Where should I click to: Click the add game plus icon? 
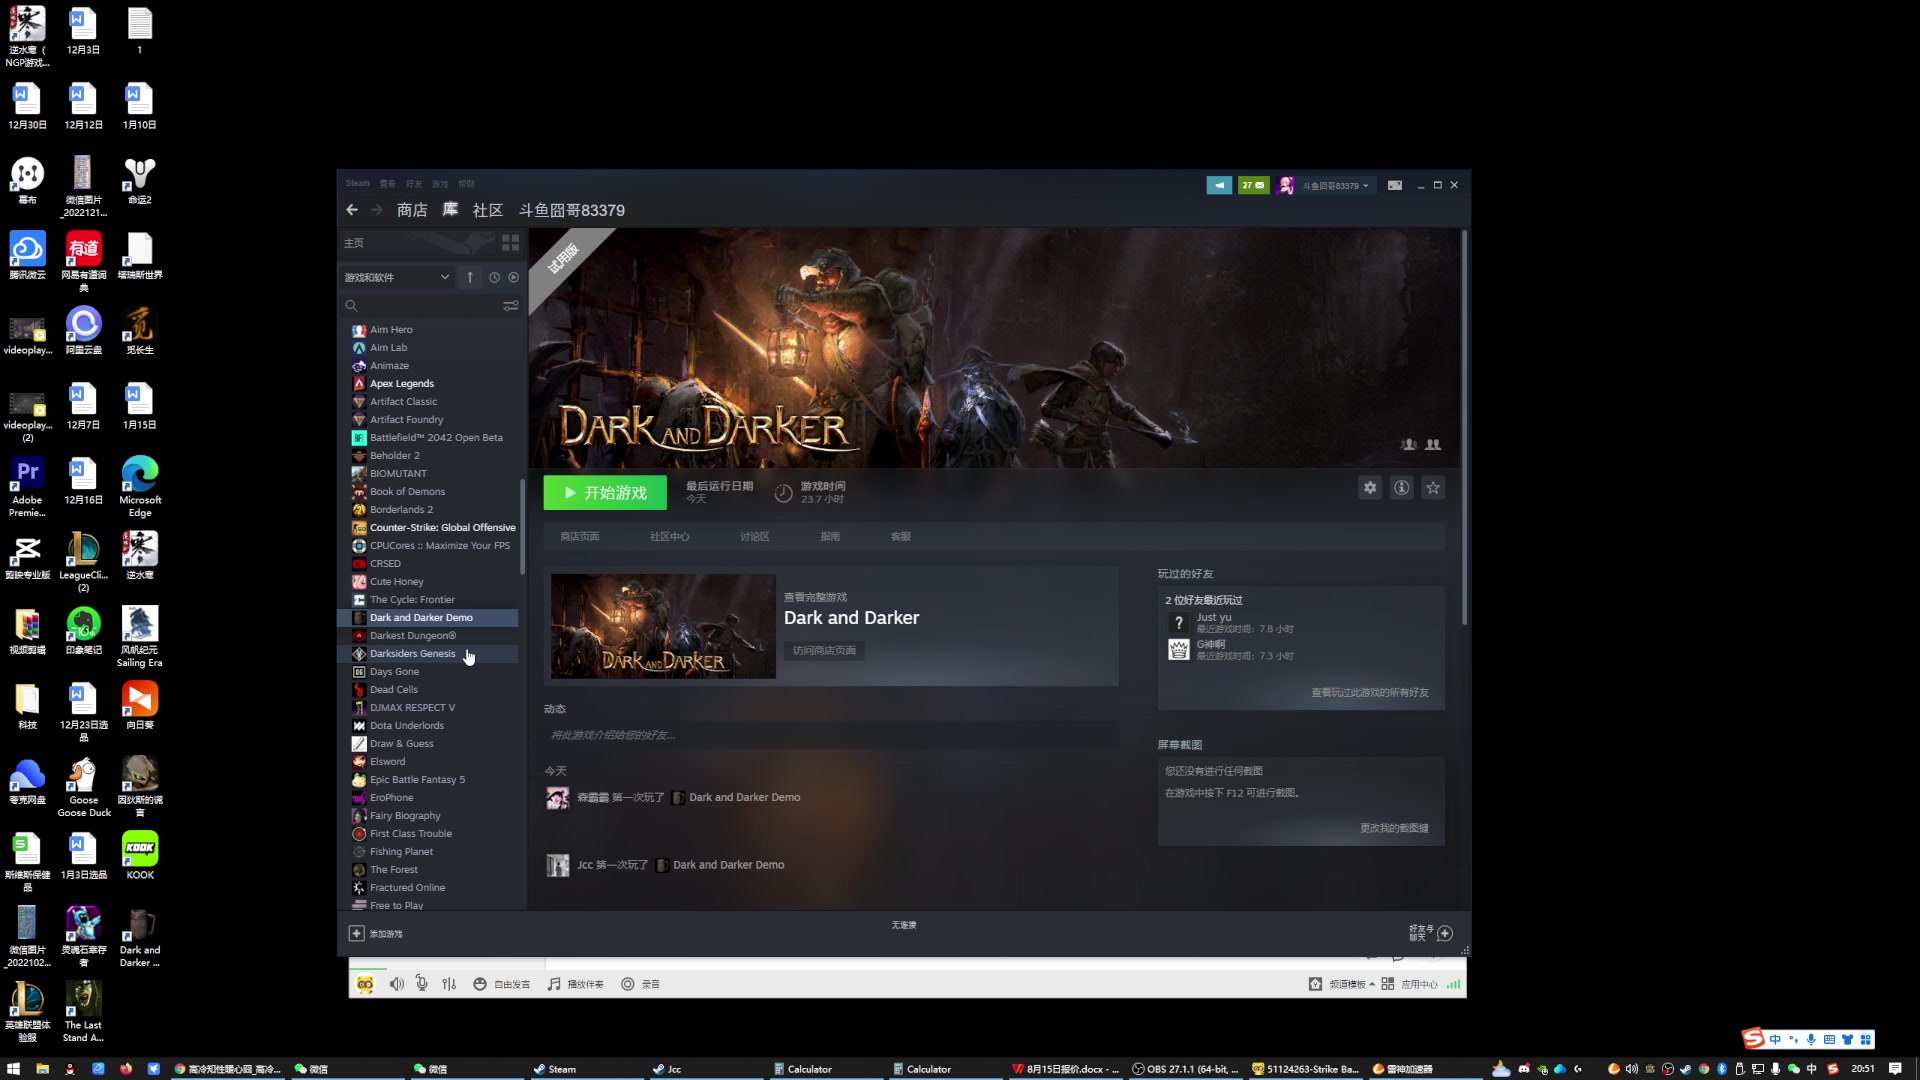[356, 933]
